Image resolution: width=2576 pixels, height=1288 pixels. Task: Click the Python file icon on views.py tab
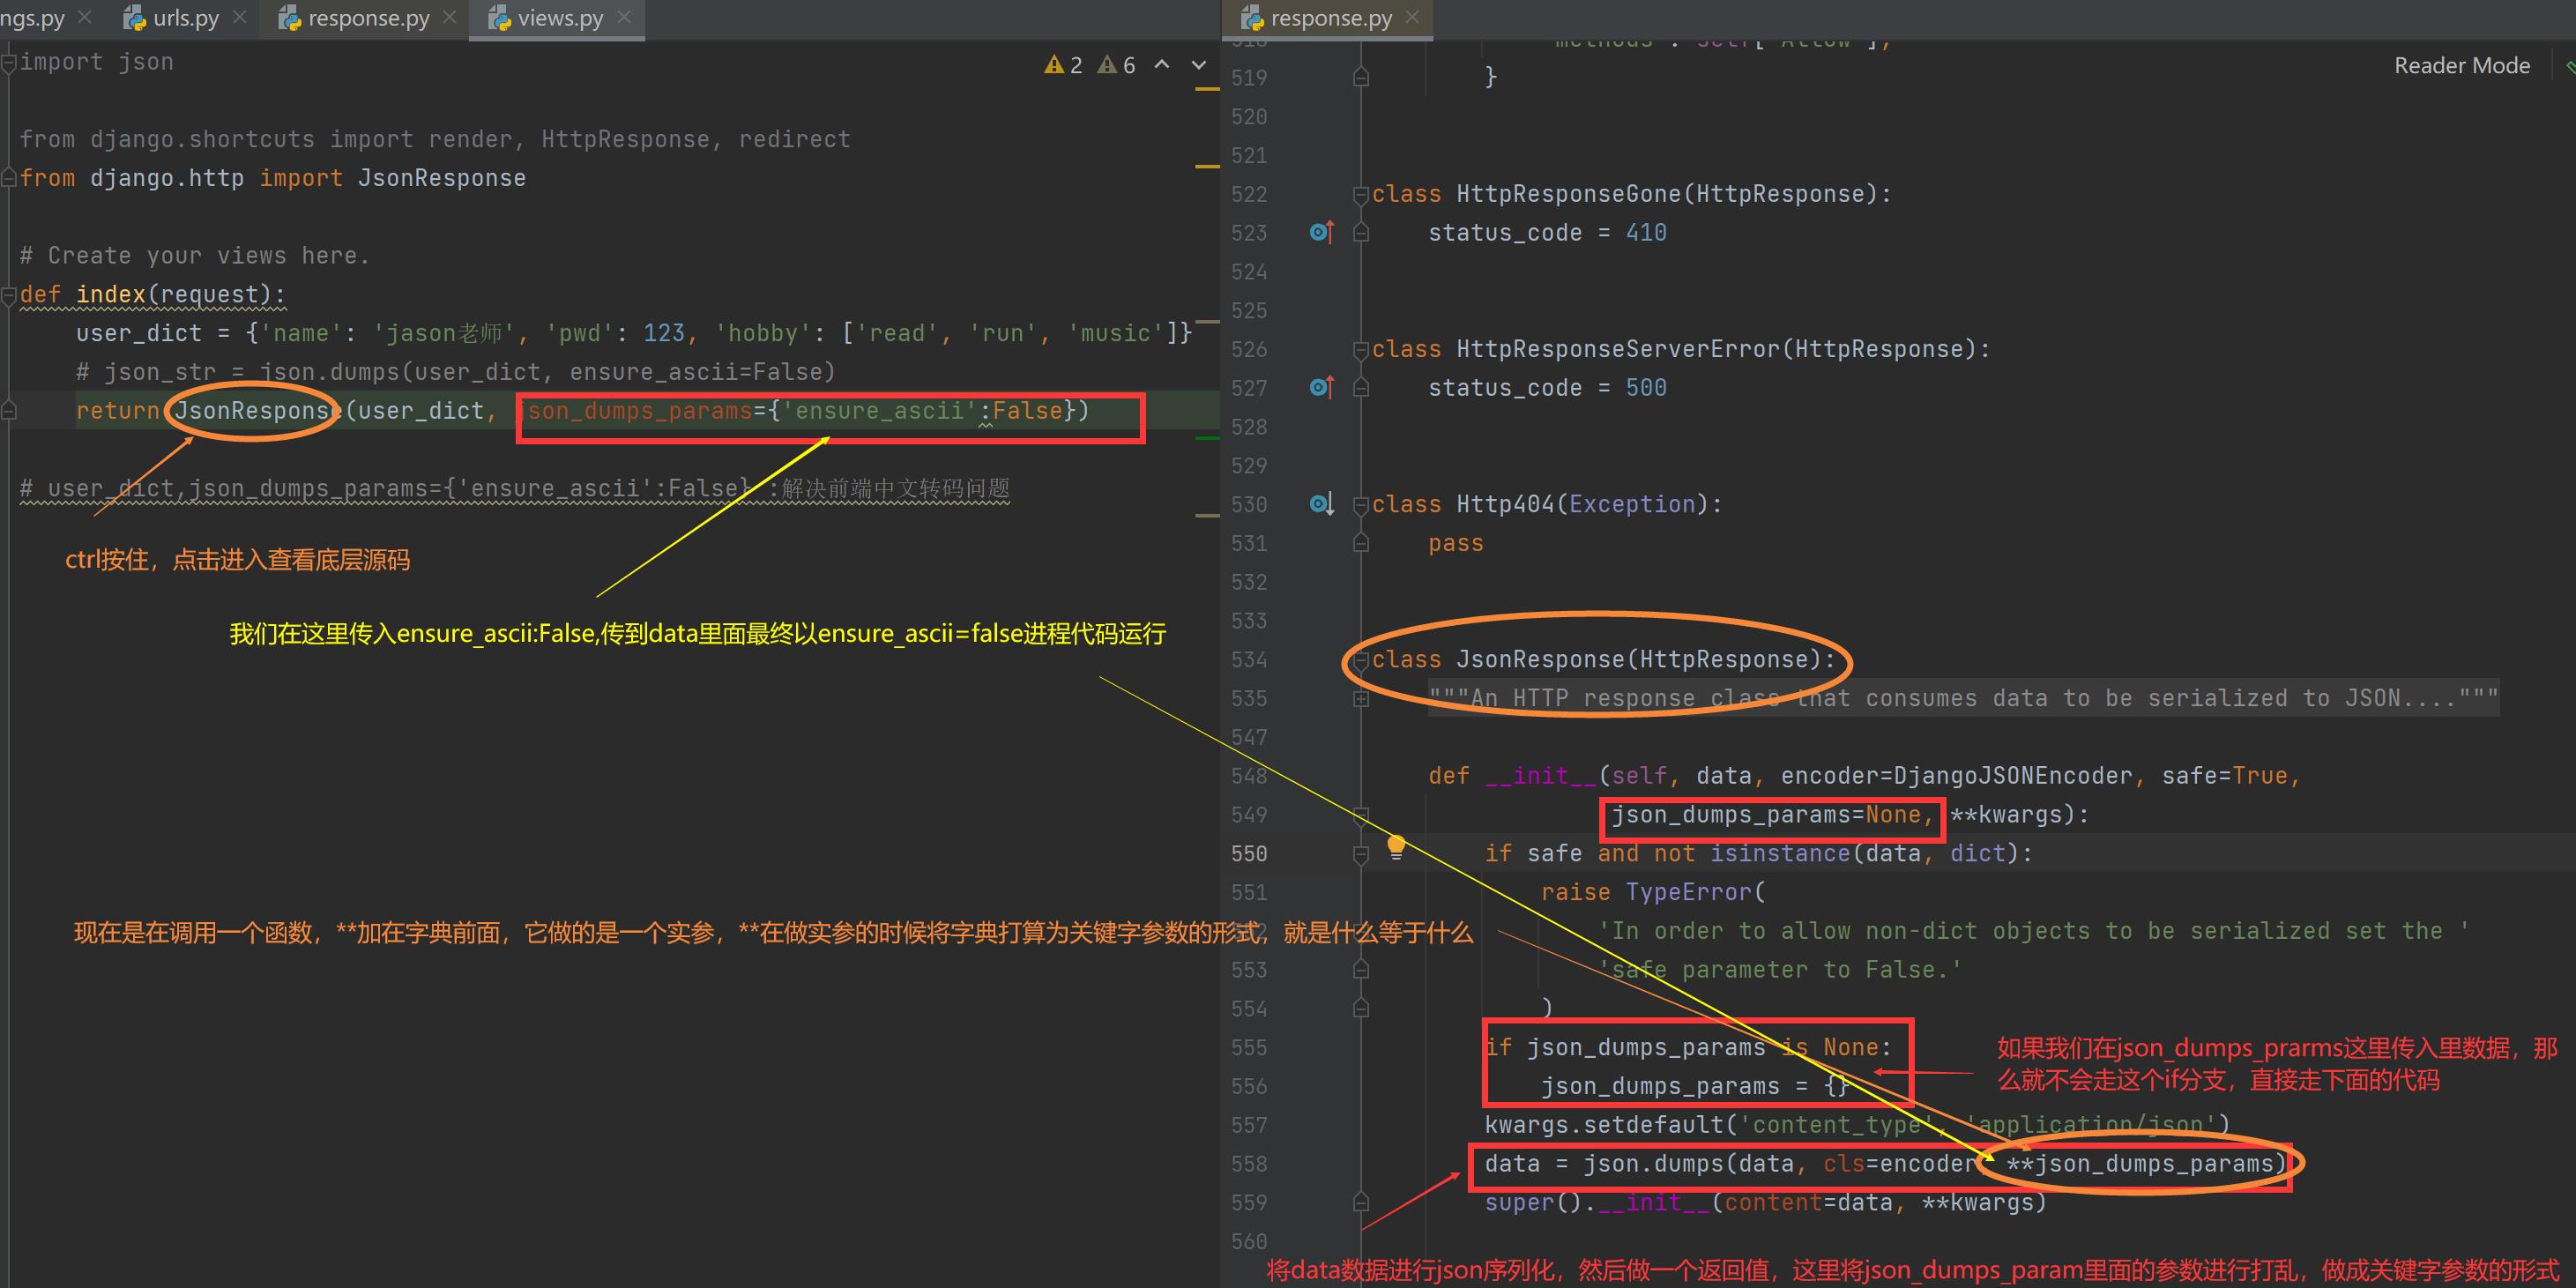click(499, 18)
